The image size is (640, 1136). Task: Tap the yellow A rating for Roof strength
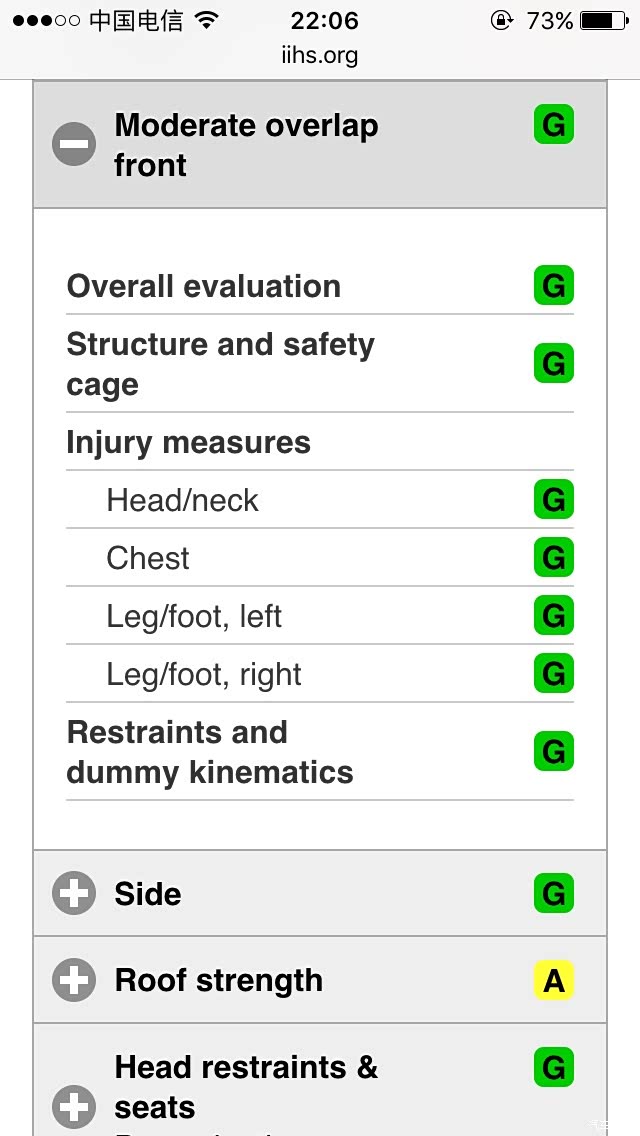(x=553, y=981)
